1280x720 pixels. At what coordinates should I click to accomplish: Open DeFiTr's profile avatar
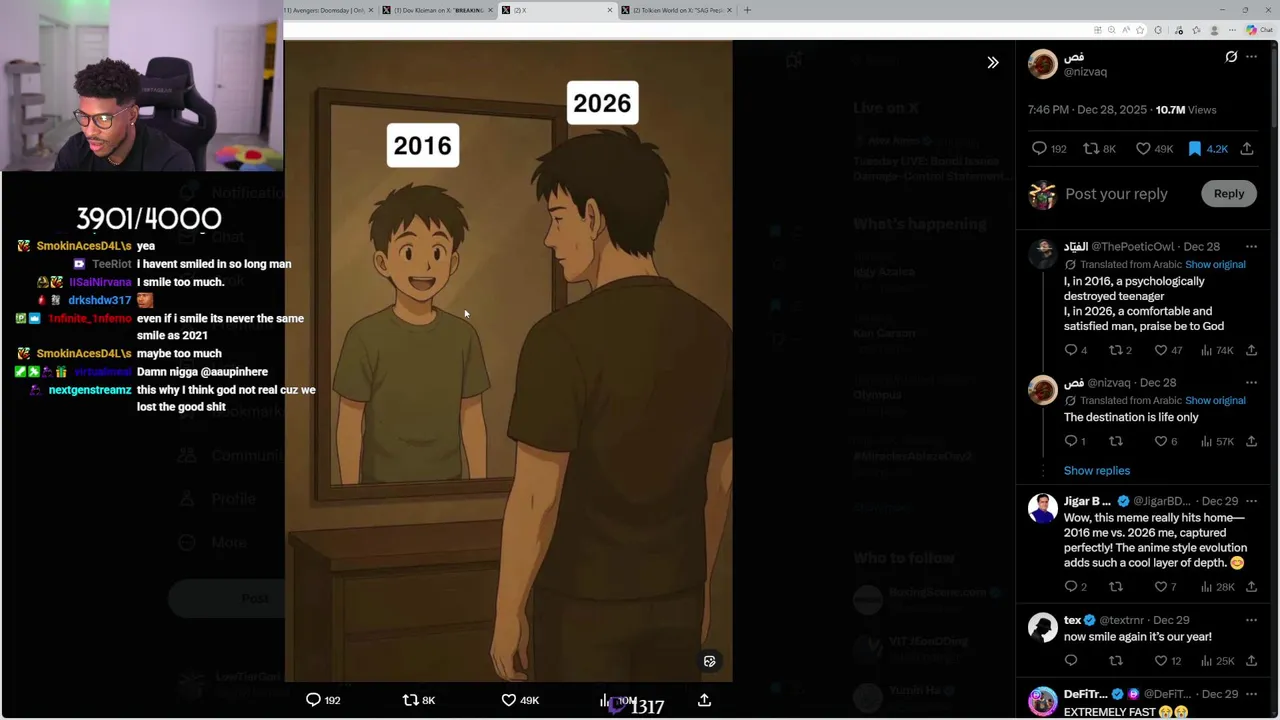tap(1043, 701)
